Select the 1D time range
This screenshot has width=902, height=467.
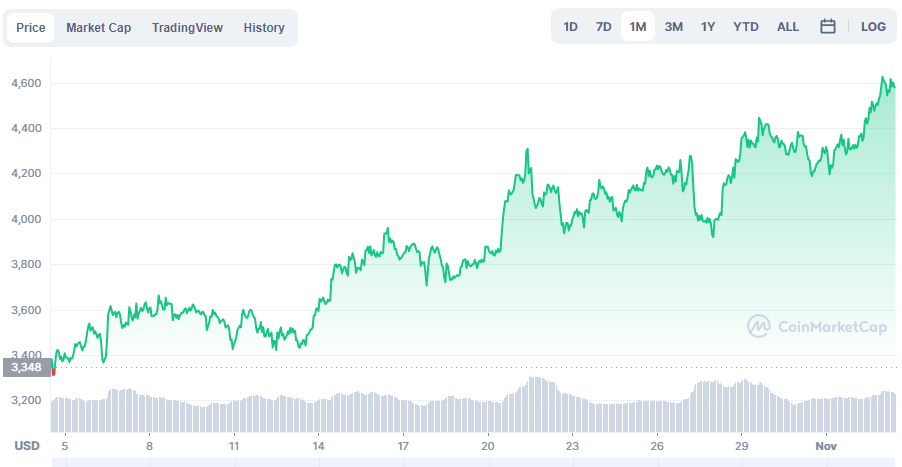click(x=570, y=26)
